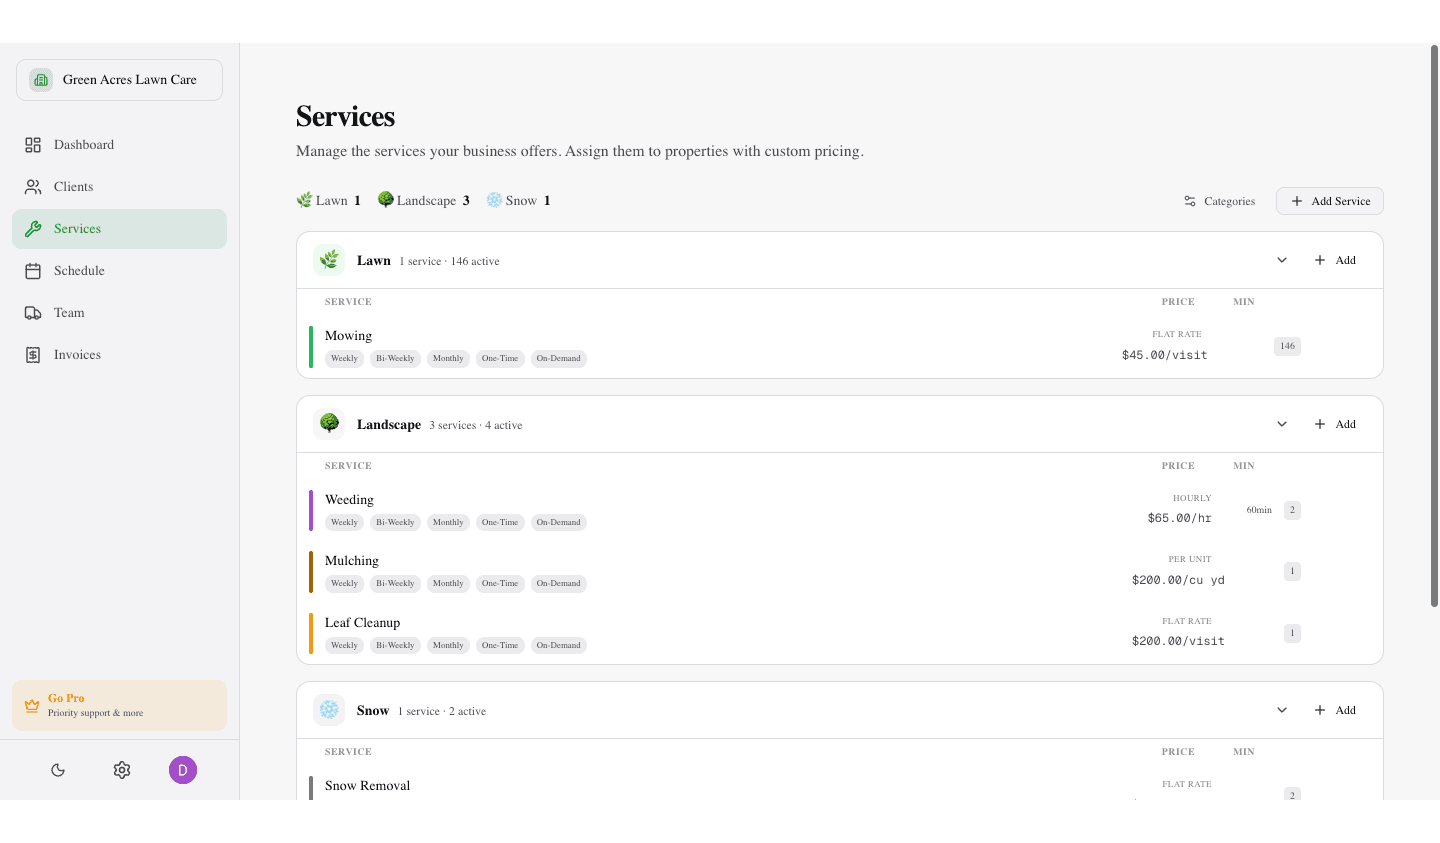Click Green Acres Lawn Care business icon

tap(41, 80)
